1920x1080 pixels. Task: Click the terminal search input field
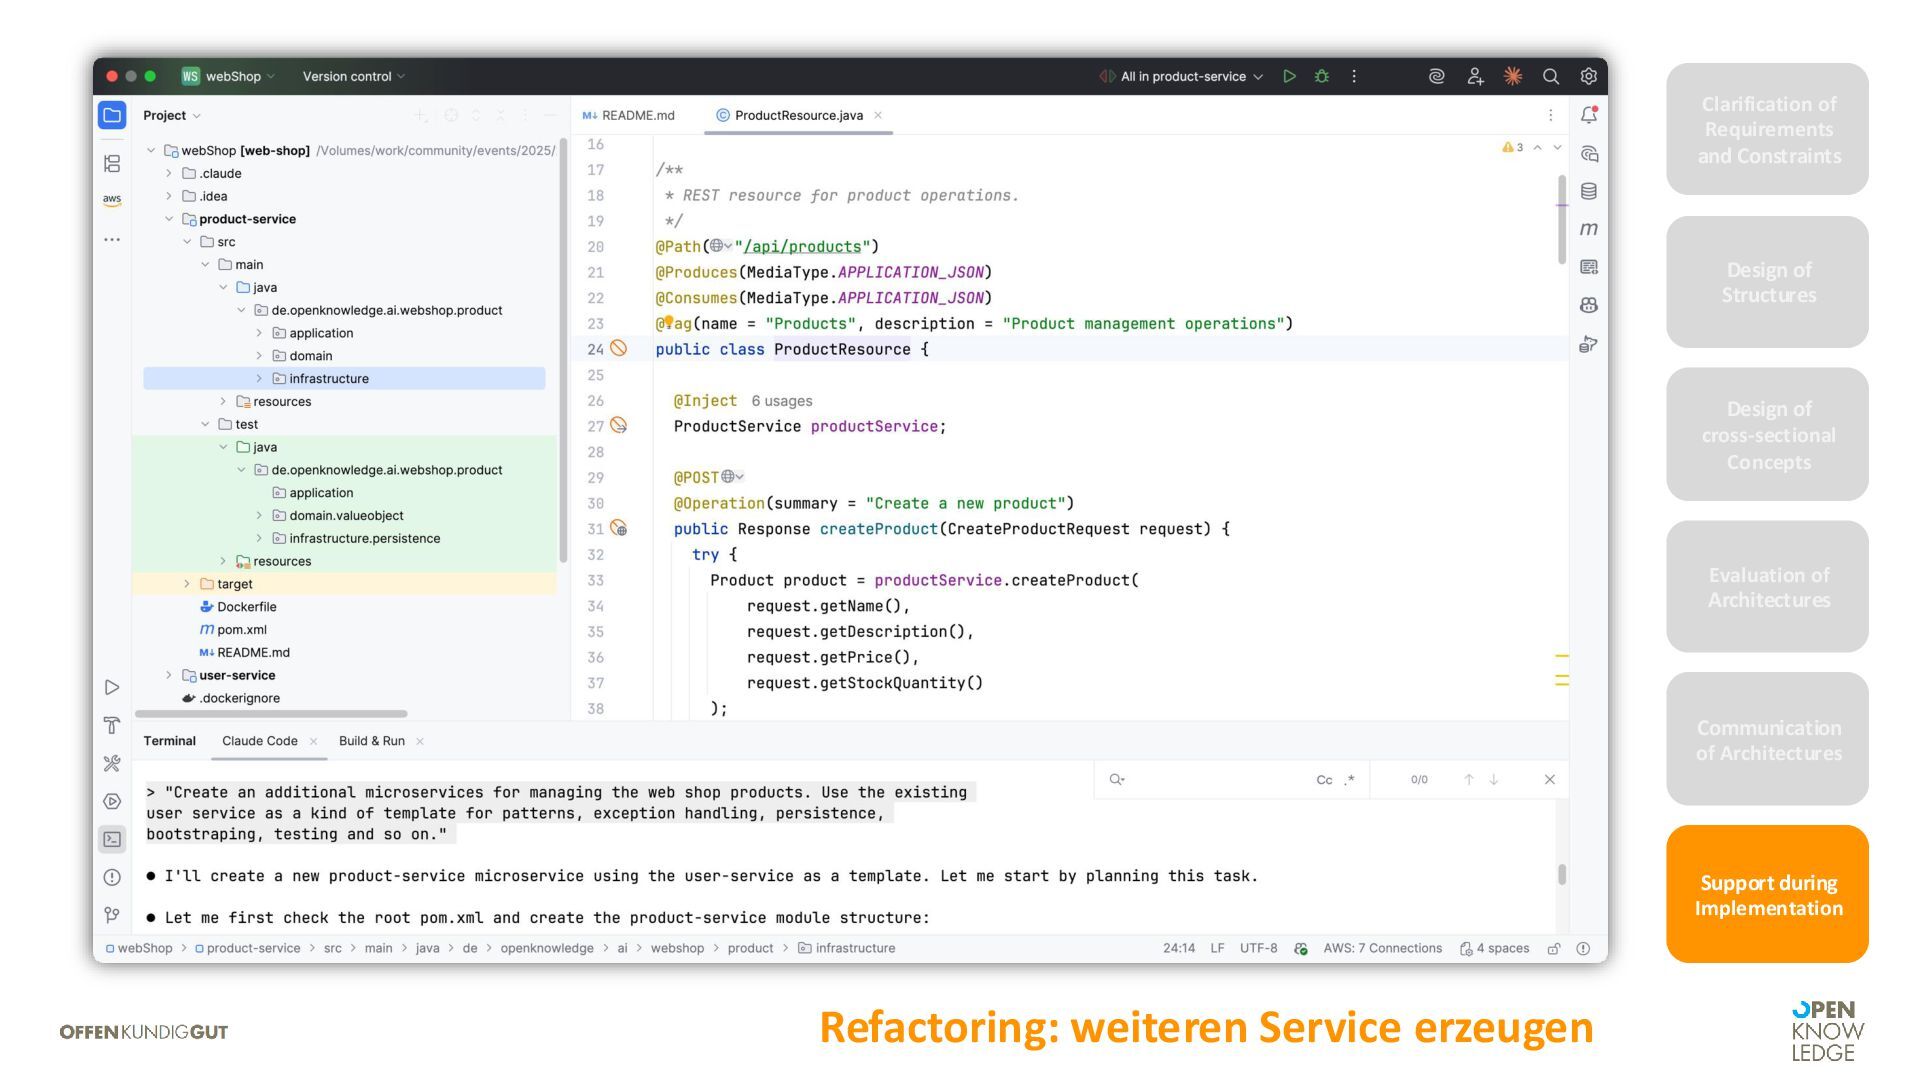pos(1215,780)
